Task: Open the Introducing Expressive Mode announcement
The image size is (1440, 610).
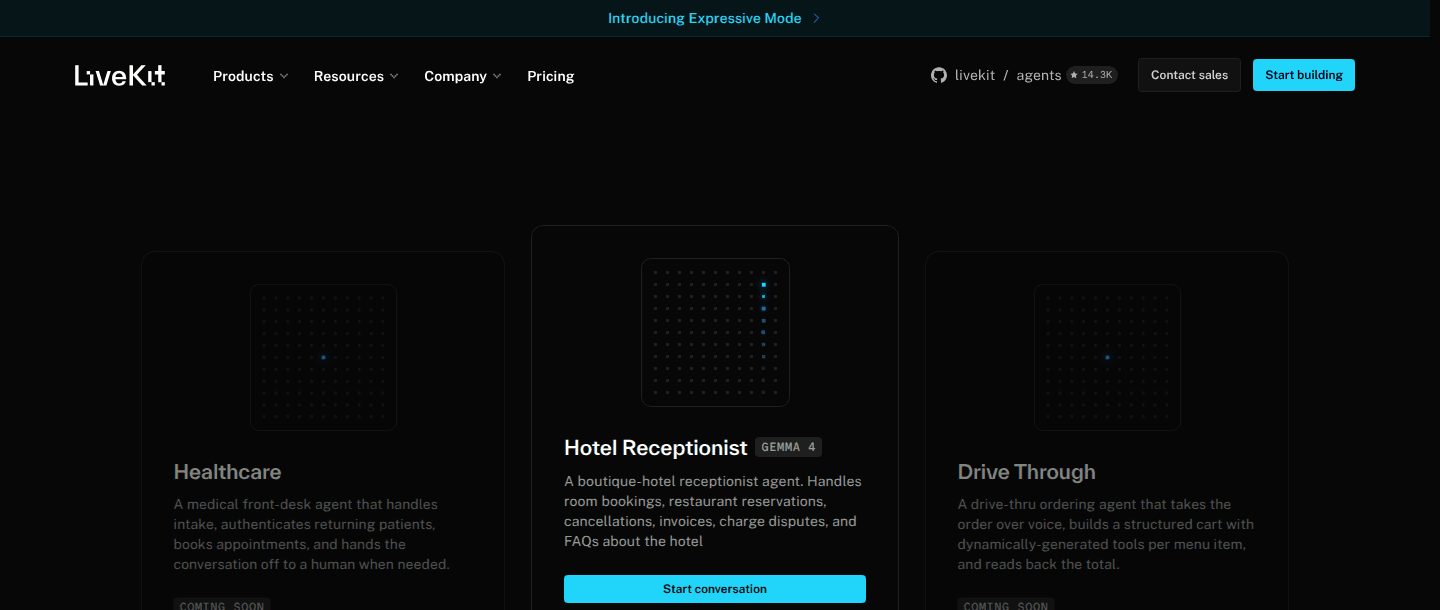Action: [704, 18]
